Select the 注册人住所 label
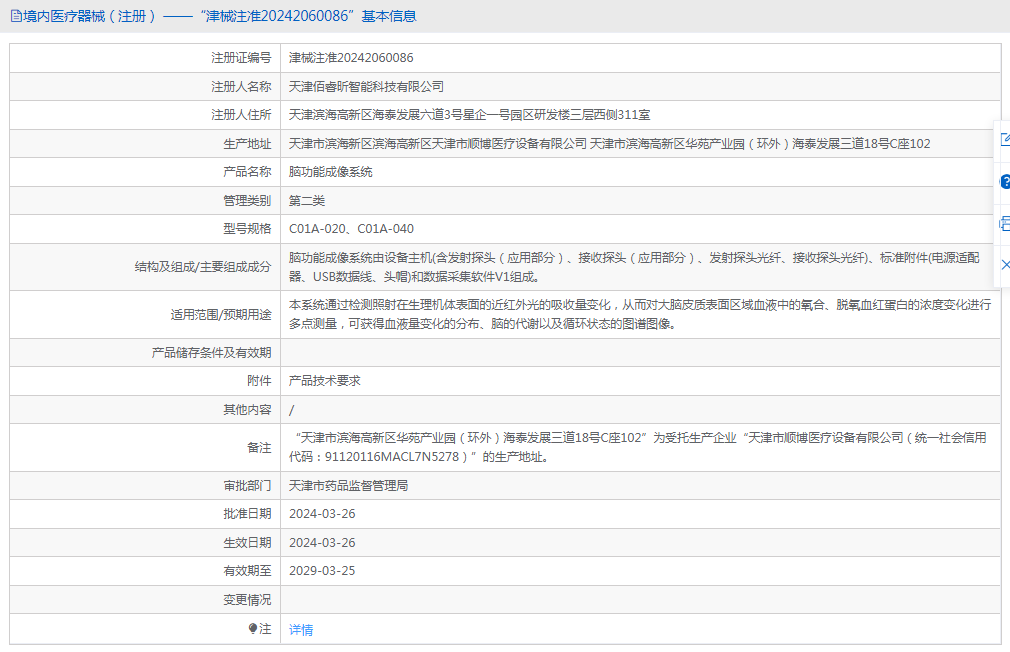Image resolution: width=1010 pixels, height=652 pixels. 241,115
